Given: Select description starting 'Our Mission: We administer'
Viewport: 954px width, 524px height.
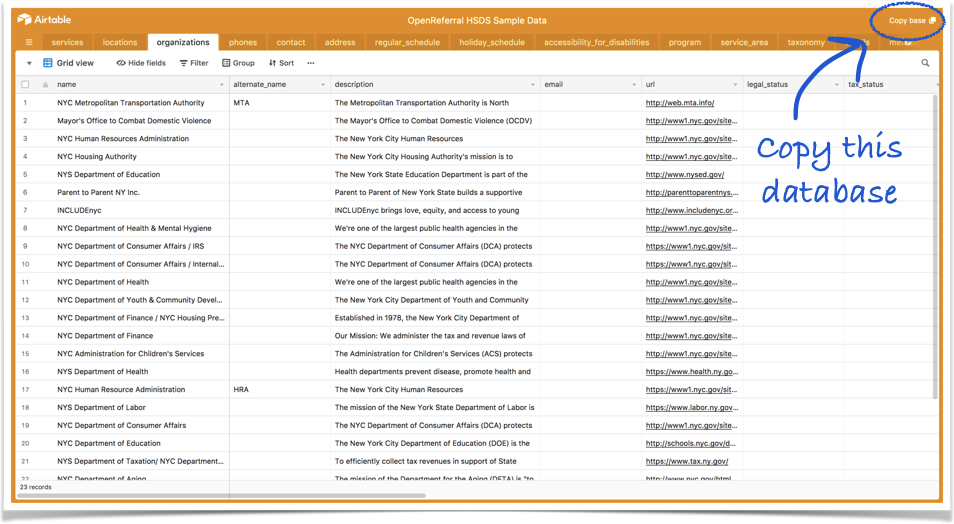Looking at the screenshot, I should 435,336.
